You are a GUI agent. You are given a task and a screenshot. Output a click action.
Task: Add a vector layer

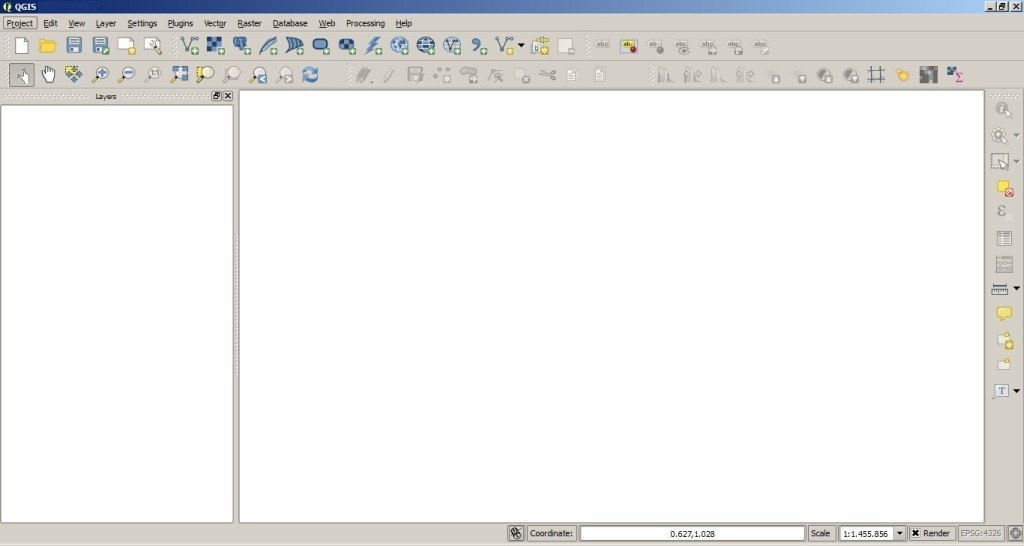coord(189,46)
